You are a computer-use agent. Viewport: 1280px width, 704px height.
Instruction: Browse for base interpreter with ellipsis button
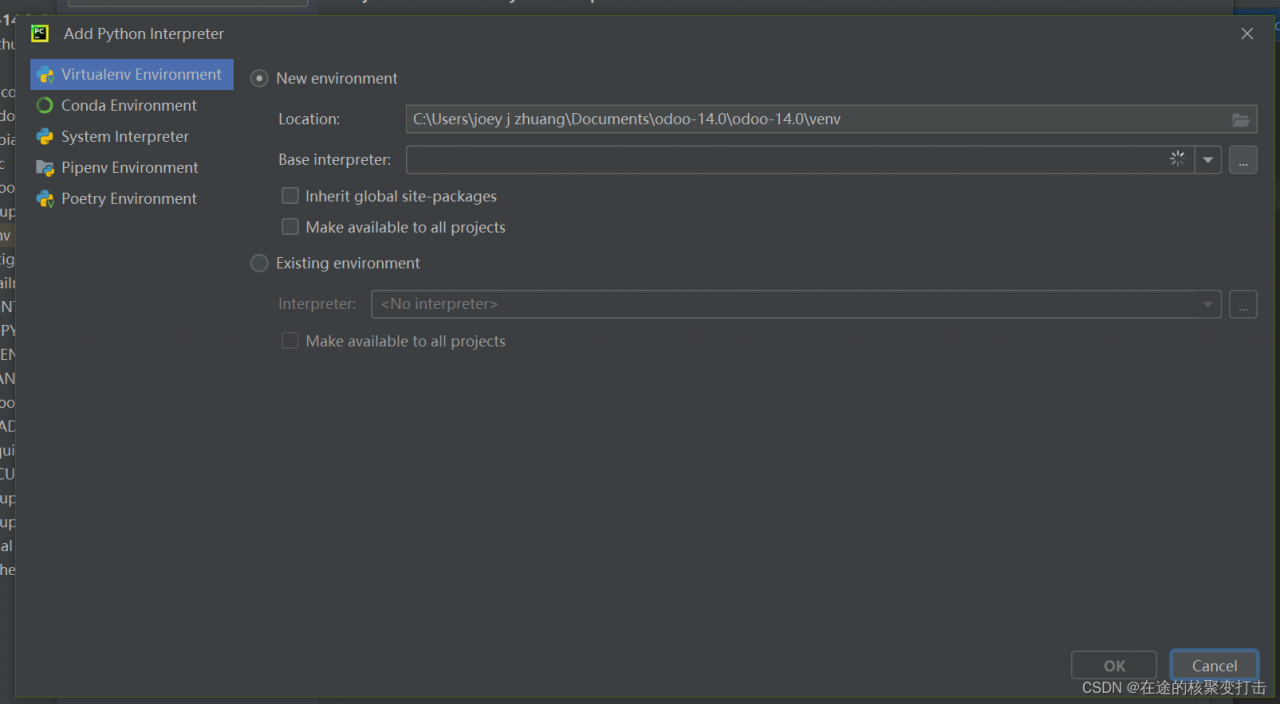1243,160
